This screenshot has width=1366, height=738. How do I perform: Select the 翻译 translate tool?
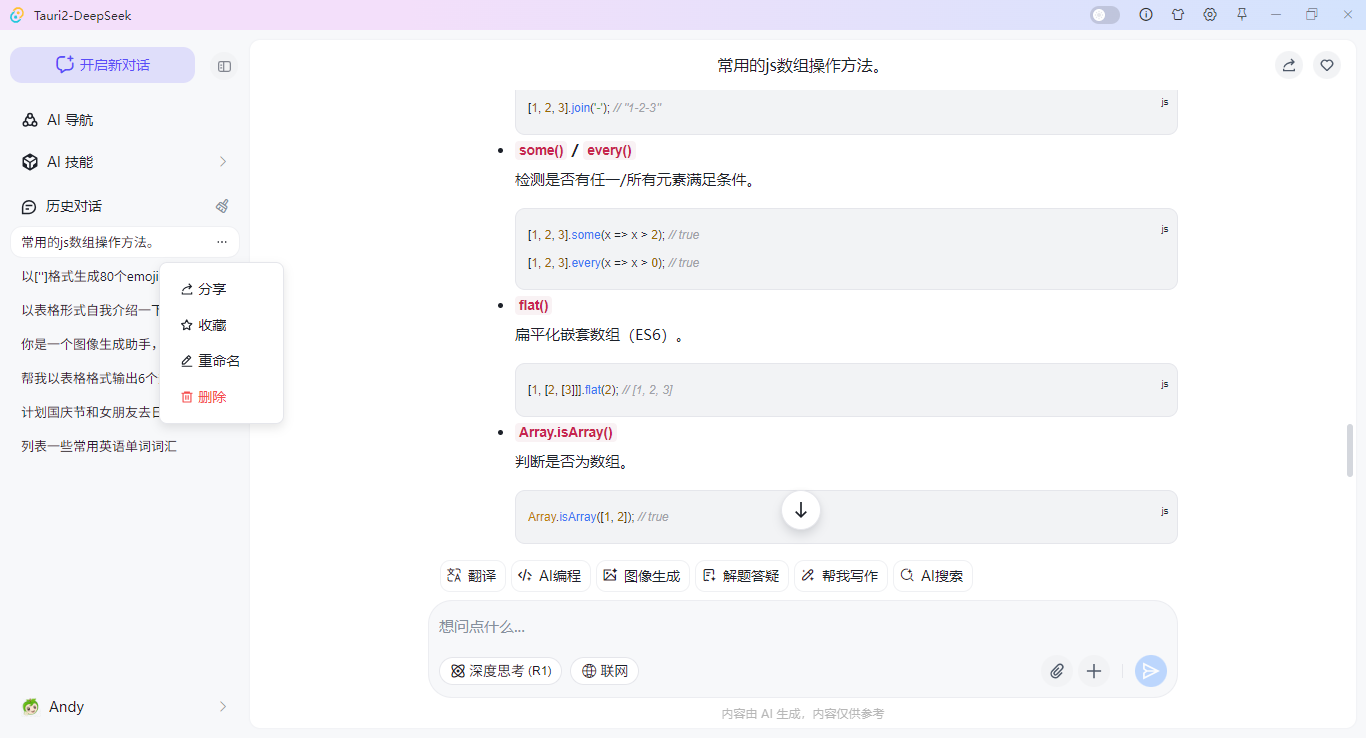click(471, 575)
